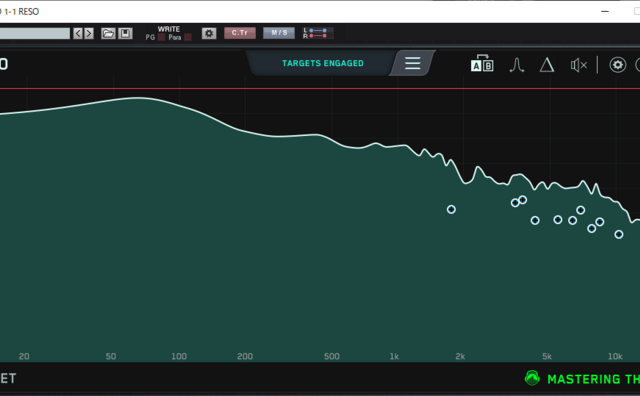Screen dimensions: 640x396
Task: Toggle the M/S mode button
Action: click(279, 33)
